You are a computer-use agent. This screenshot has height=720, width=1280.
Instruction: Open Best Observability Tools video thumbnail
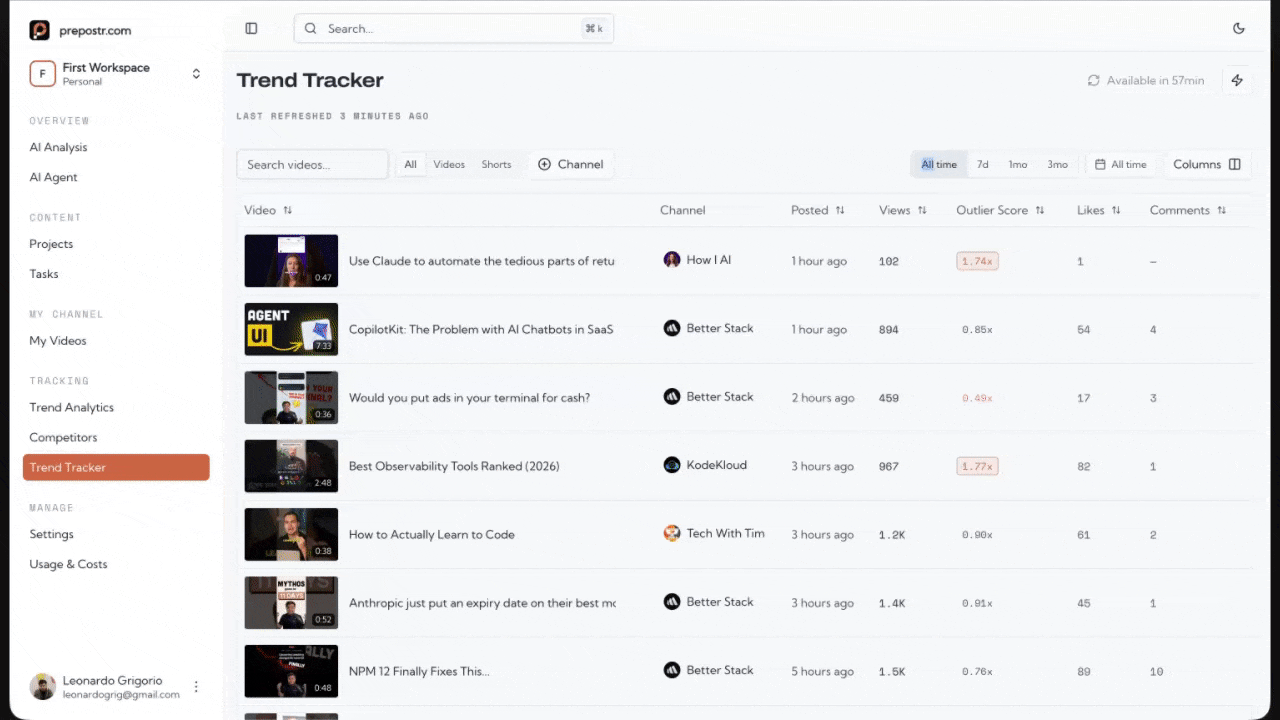pyautogui.click(x=291, y=466)
